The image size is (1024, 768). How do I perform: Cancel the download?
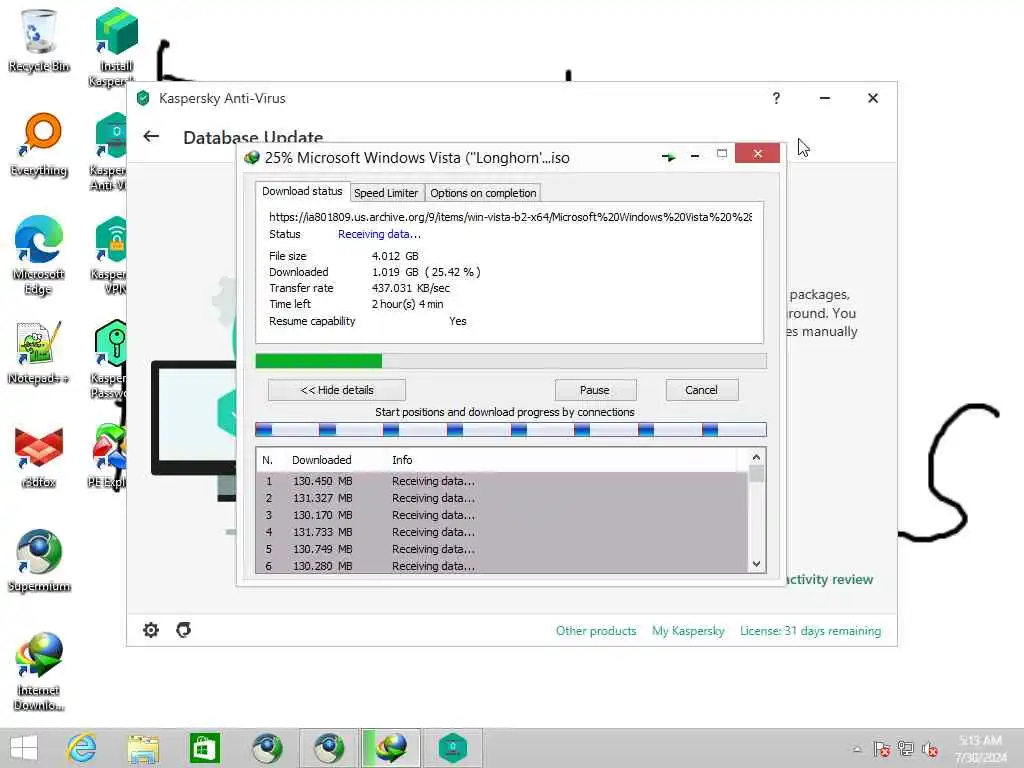click(701, 390)
